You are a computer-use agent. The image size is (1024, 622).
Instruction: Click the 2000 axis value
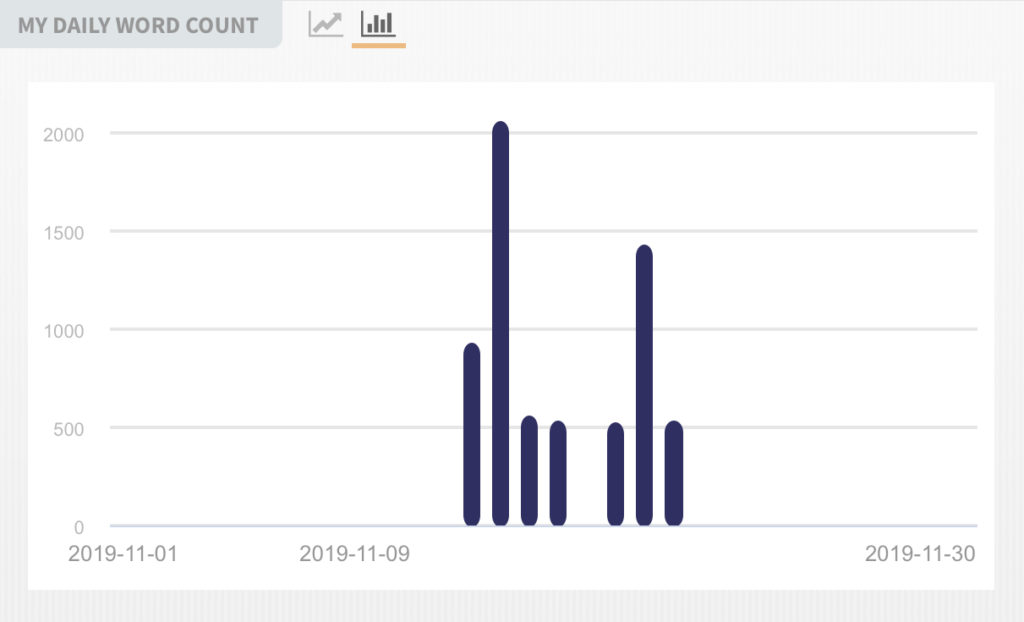pyautogui.click(x=63, y=135)
